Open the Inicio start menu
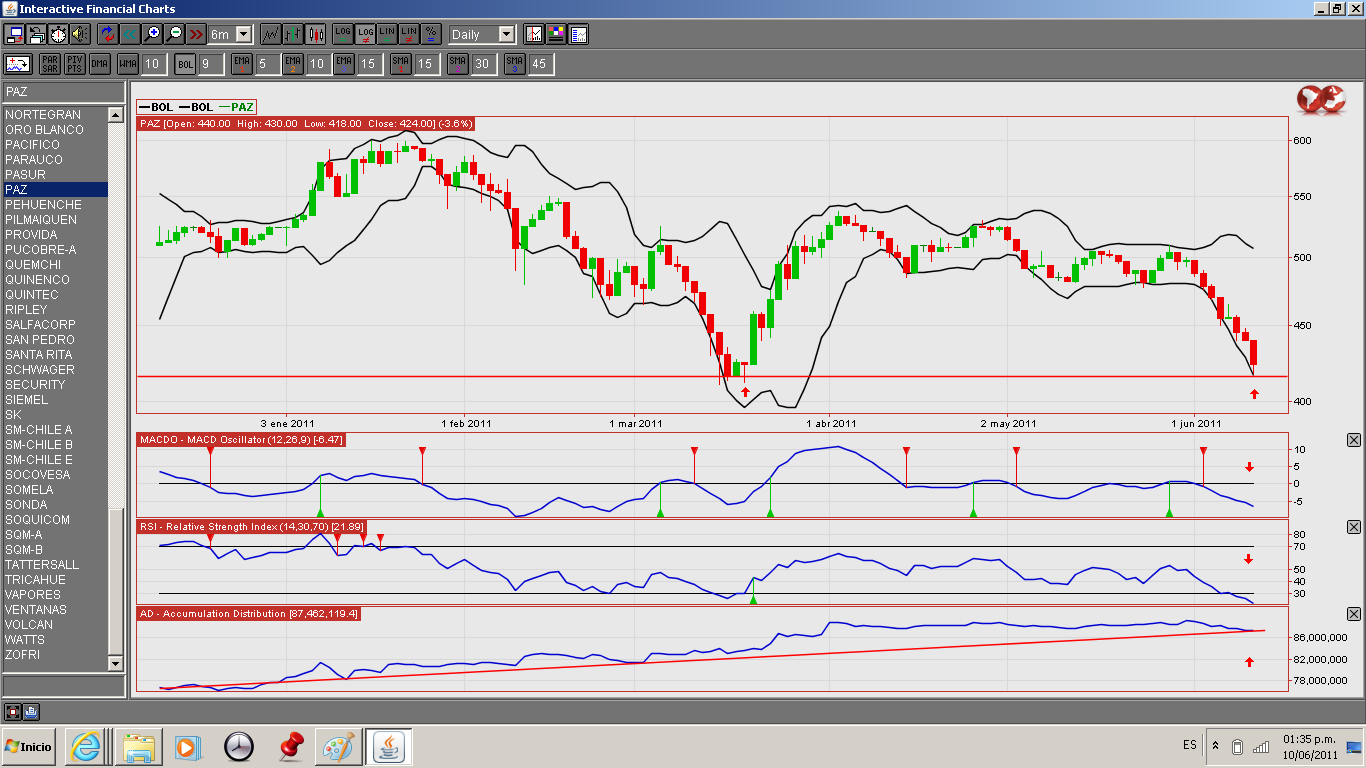The width and height of the screenshot is (1366, 768). tap(29, 746)
